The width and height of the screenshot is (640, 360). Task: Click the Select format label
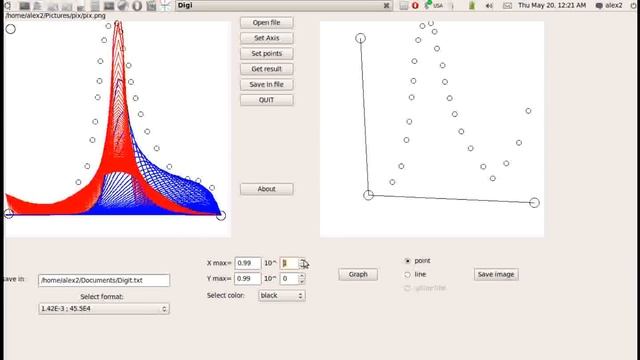(102, 297)
